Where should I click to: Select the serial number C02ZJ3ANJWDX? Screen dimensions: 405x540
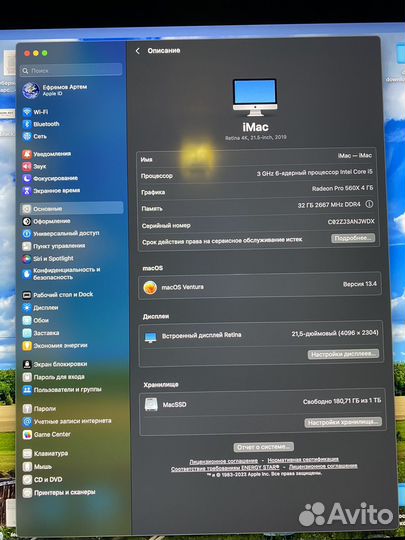(x=351, y=221)
